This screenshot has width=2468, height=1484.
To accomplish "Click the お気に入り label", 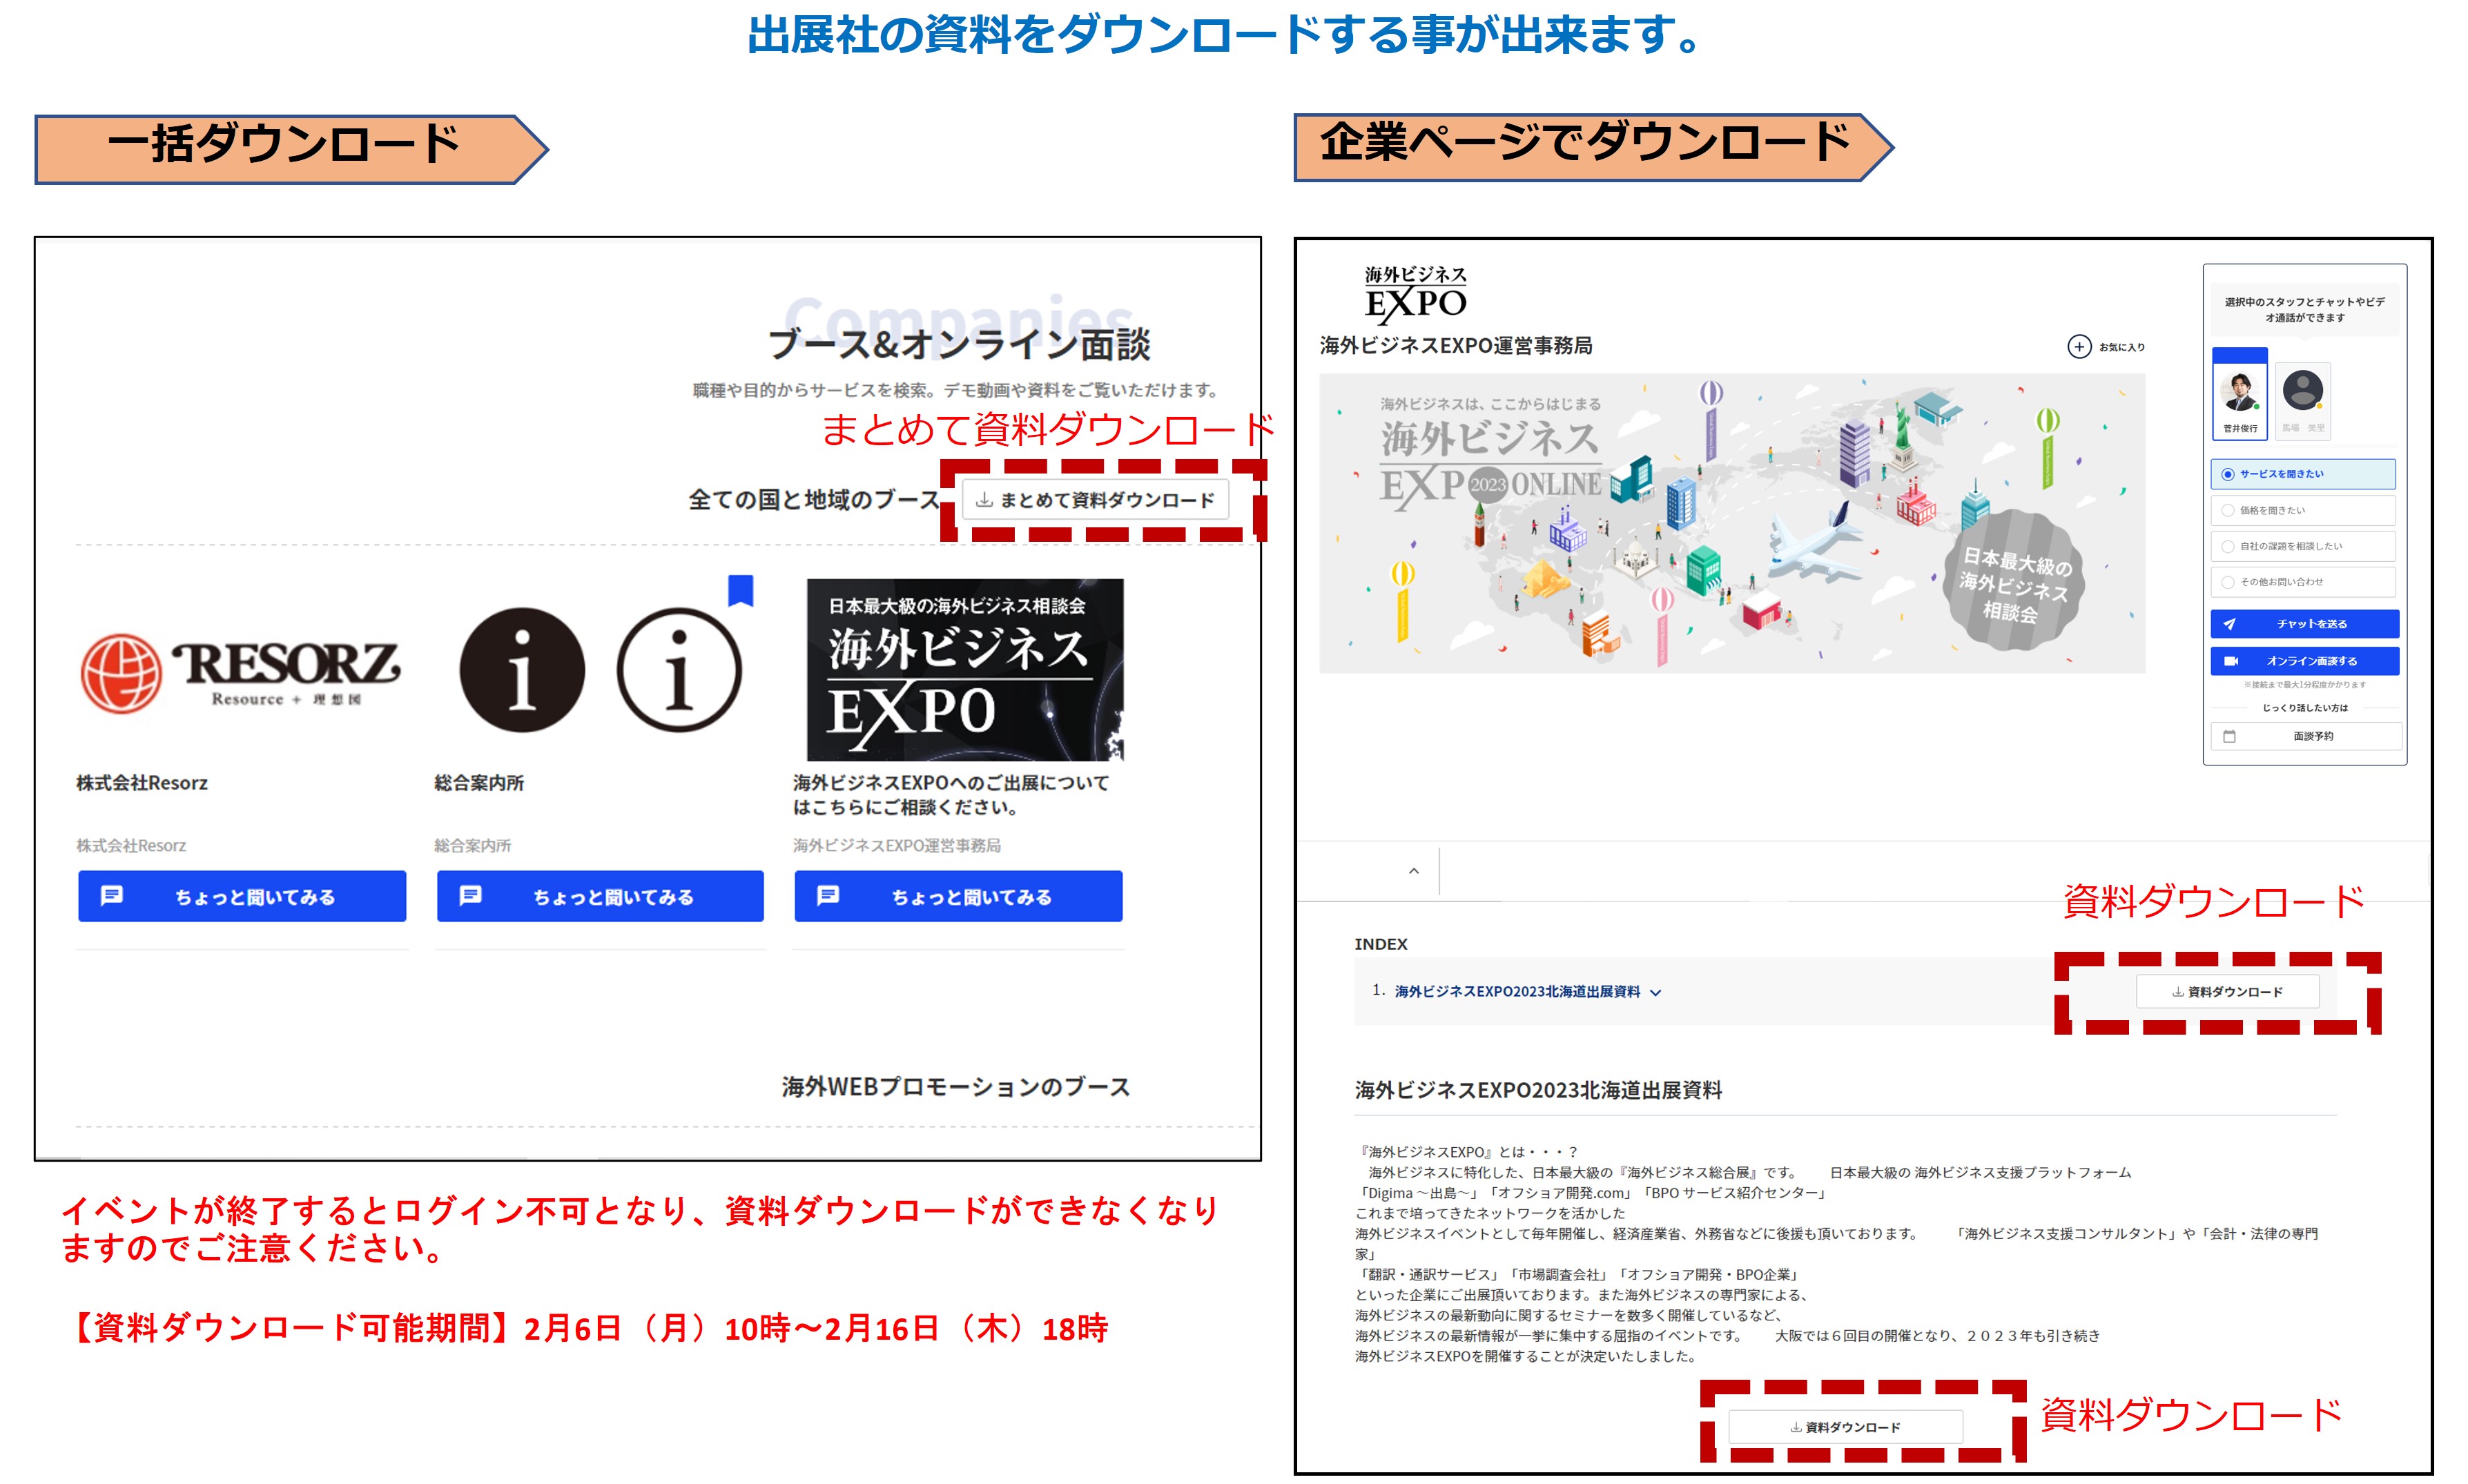I will [2121, 347].
